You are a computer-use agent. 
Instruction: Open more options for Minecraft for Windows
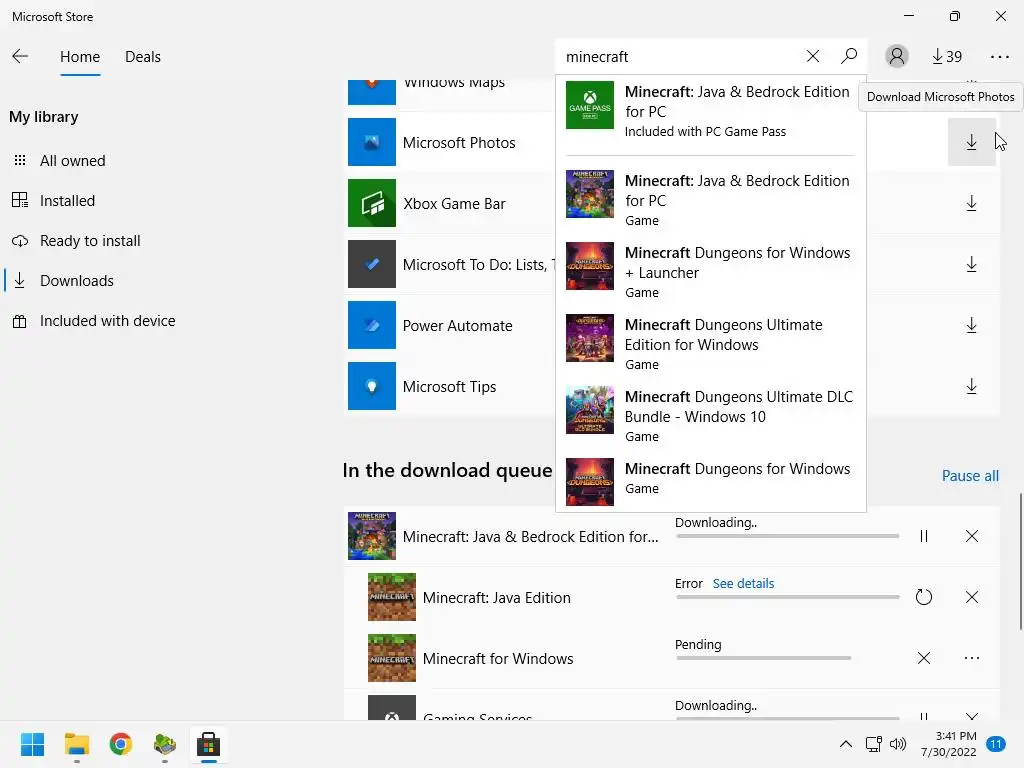(971, 658)
